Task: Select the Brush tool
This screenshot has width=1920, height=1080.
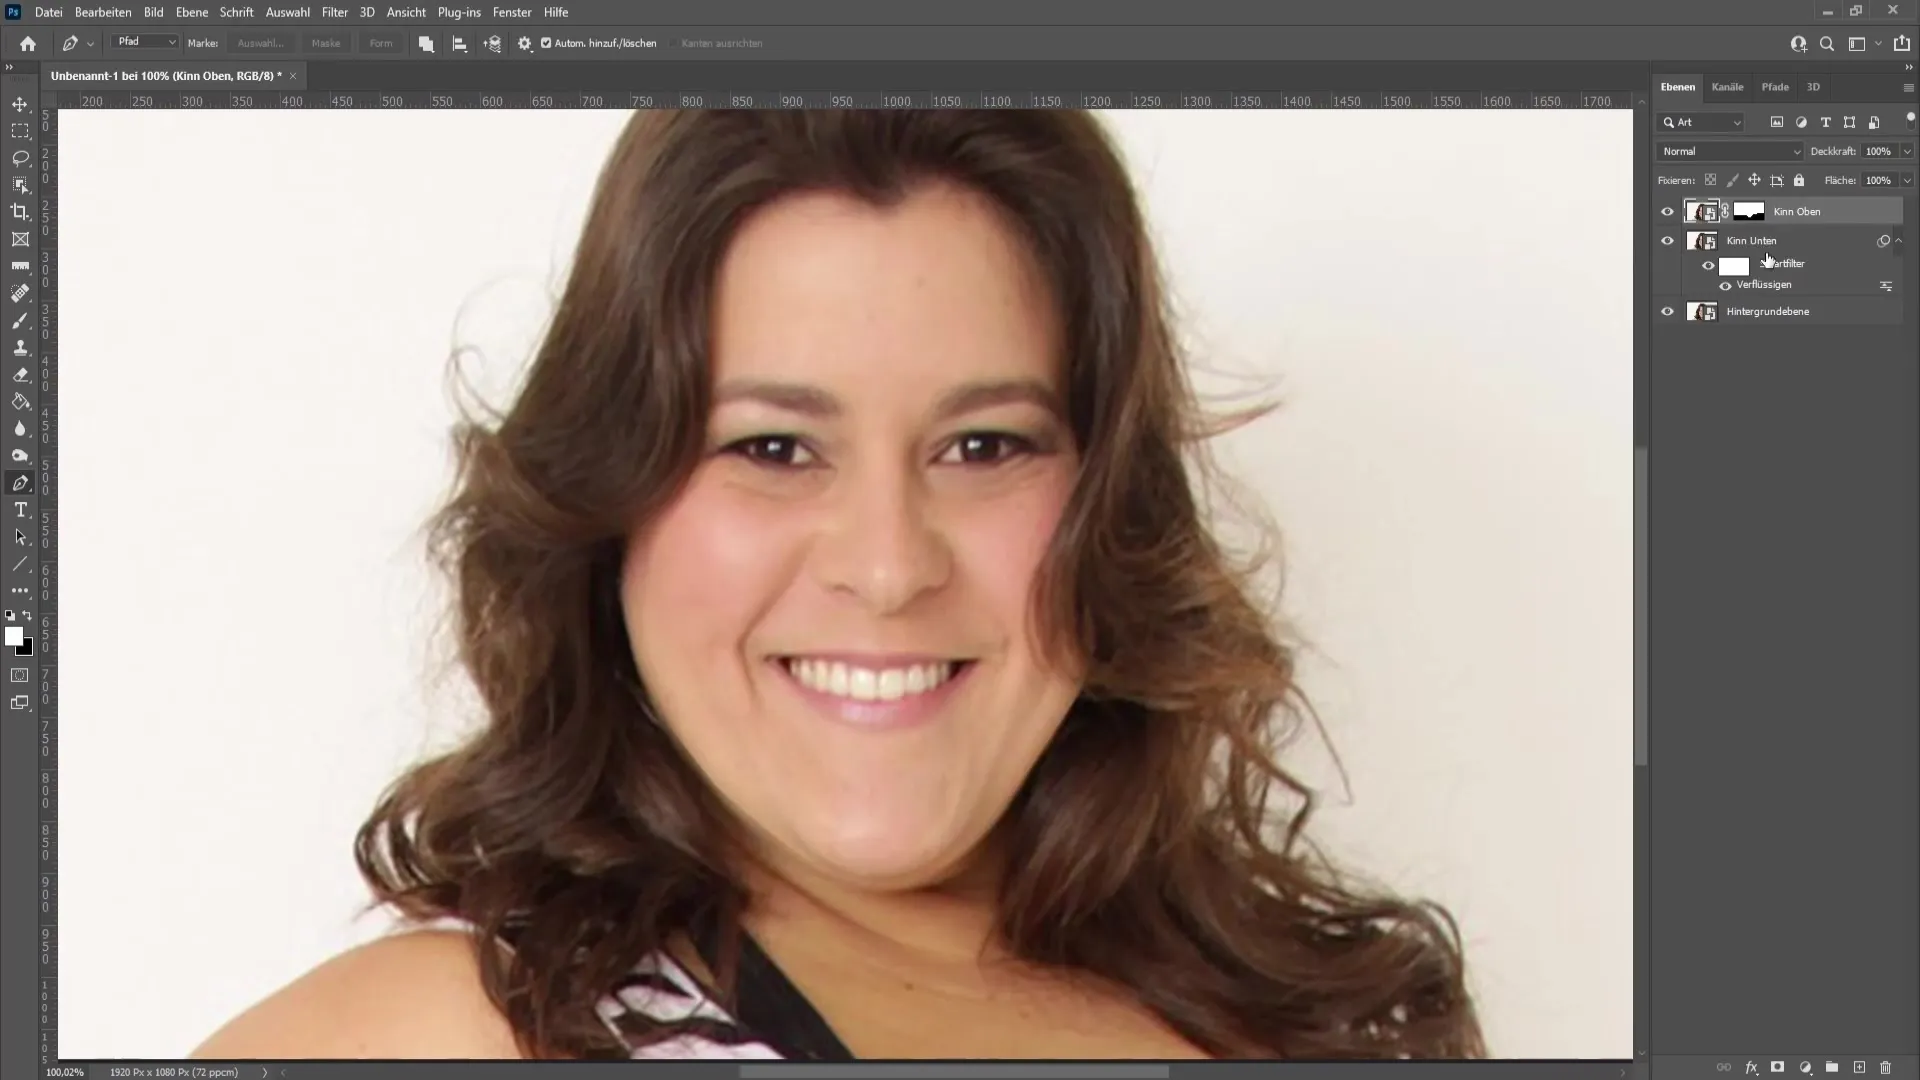Action: tap(20, 320)
